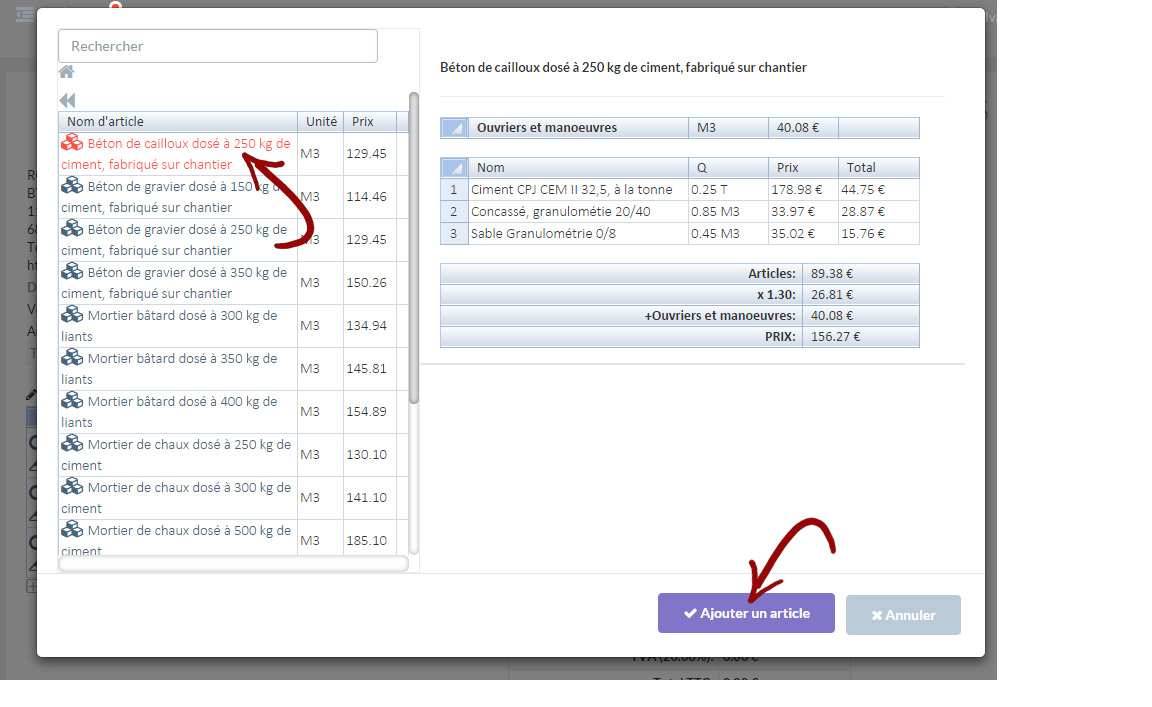Select Béton de gravier dosé à 350 kg

pos(175,283)
